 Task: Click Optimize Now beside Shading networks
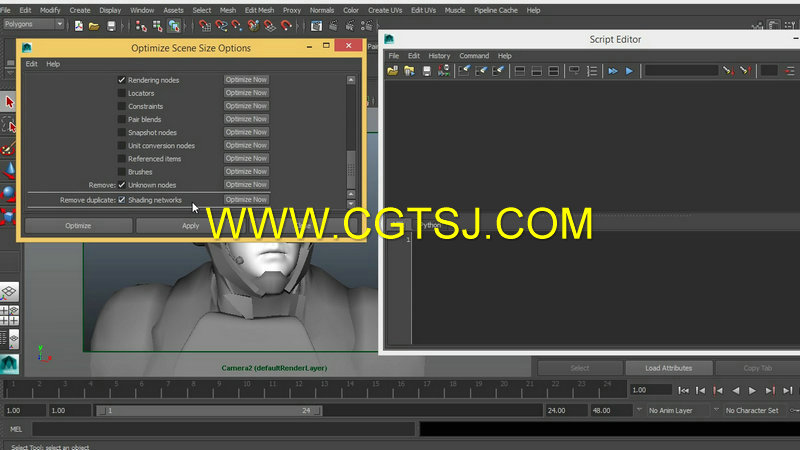[x=246, y=199]
